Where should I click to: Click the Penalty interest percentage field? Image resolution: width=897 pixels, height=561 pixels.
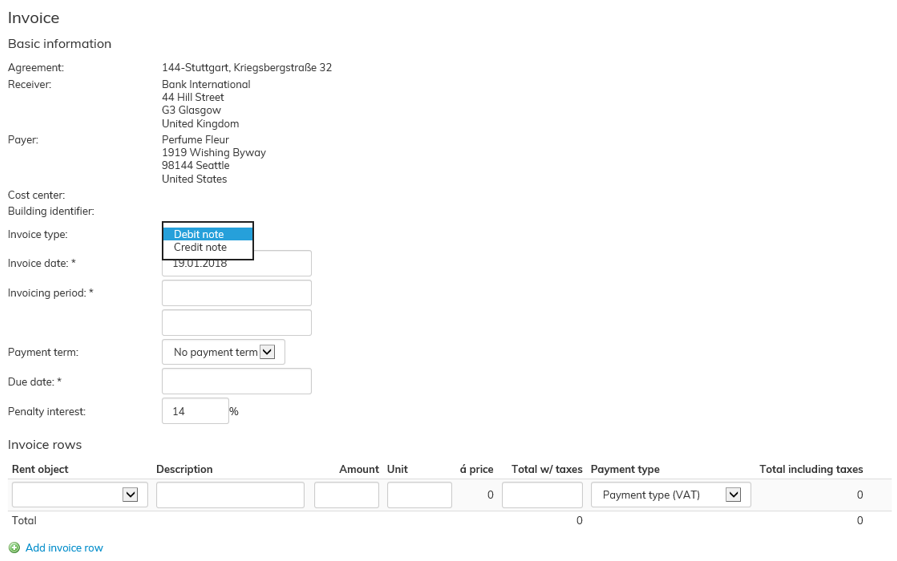click(x=195, y=411)
